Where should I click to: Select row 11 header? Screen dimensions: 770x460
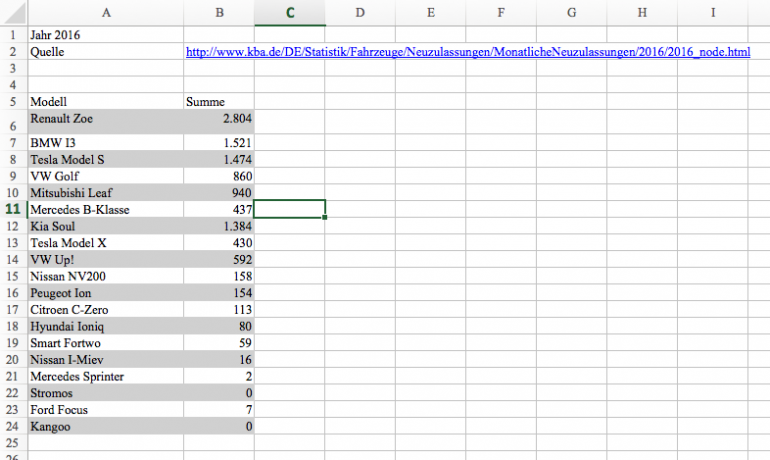(13, 209)
